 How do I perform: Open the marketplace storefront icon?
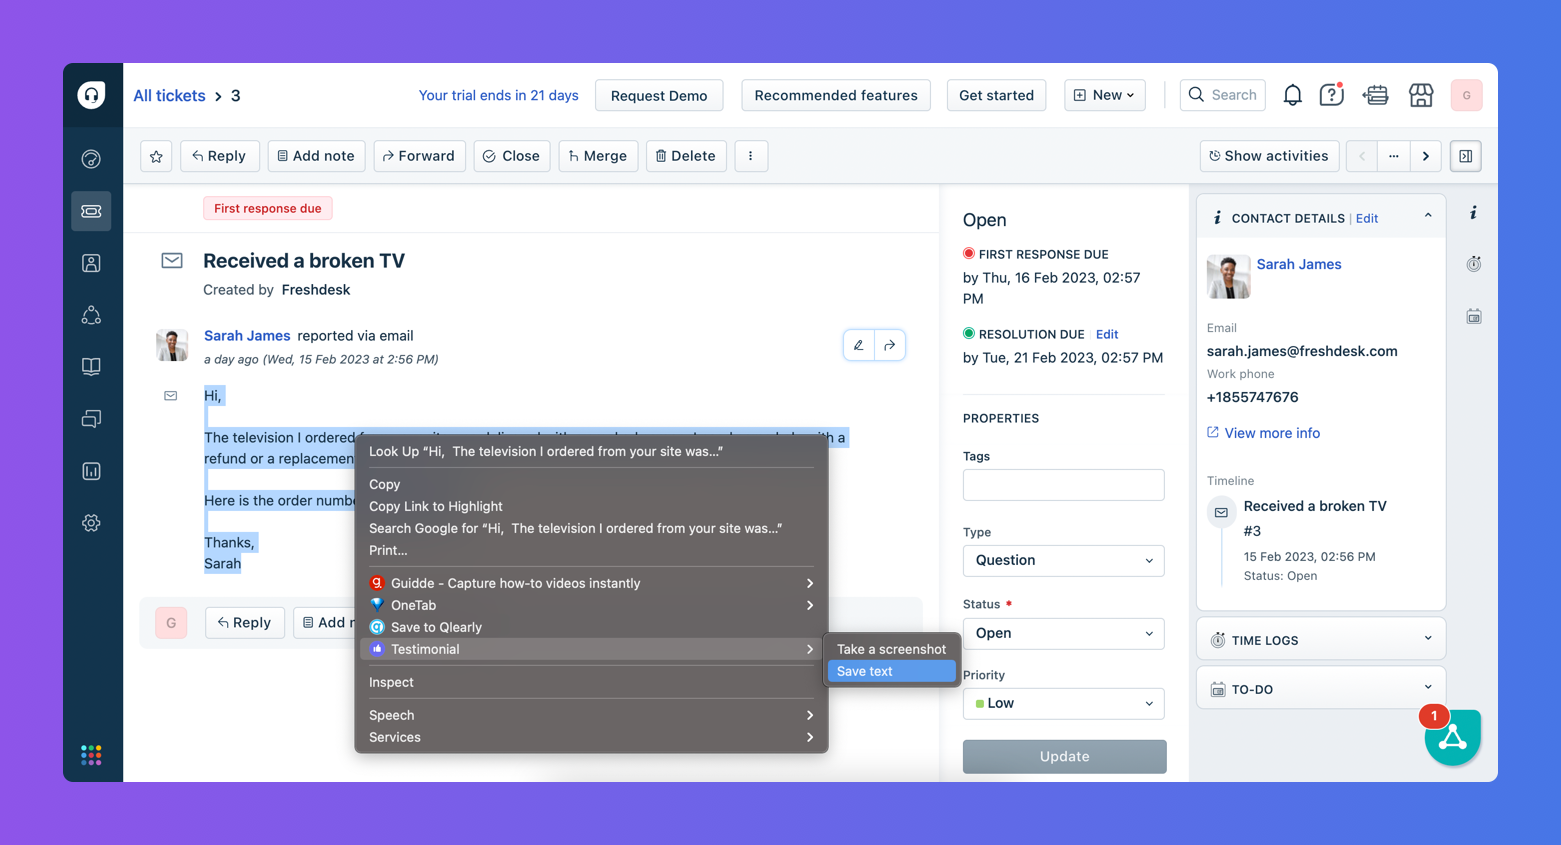pyautogui.click(x=1421, y=95)
